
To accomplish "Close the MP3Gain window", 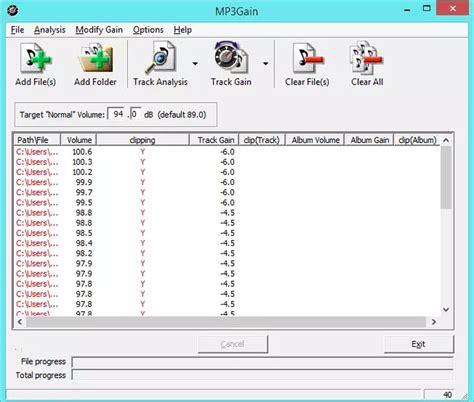I will (x=452, y=9).
